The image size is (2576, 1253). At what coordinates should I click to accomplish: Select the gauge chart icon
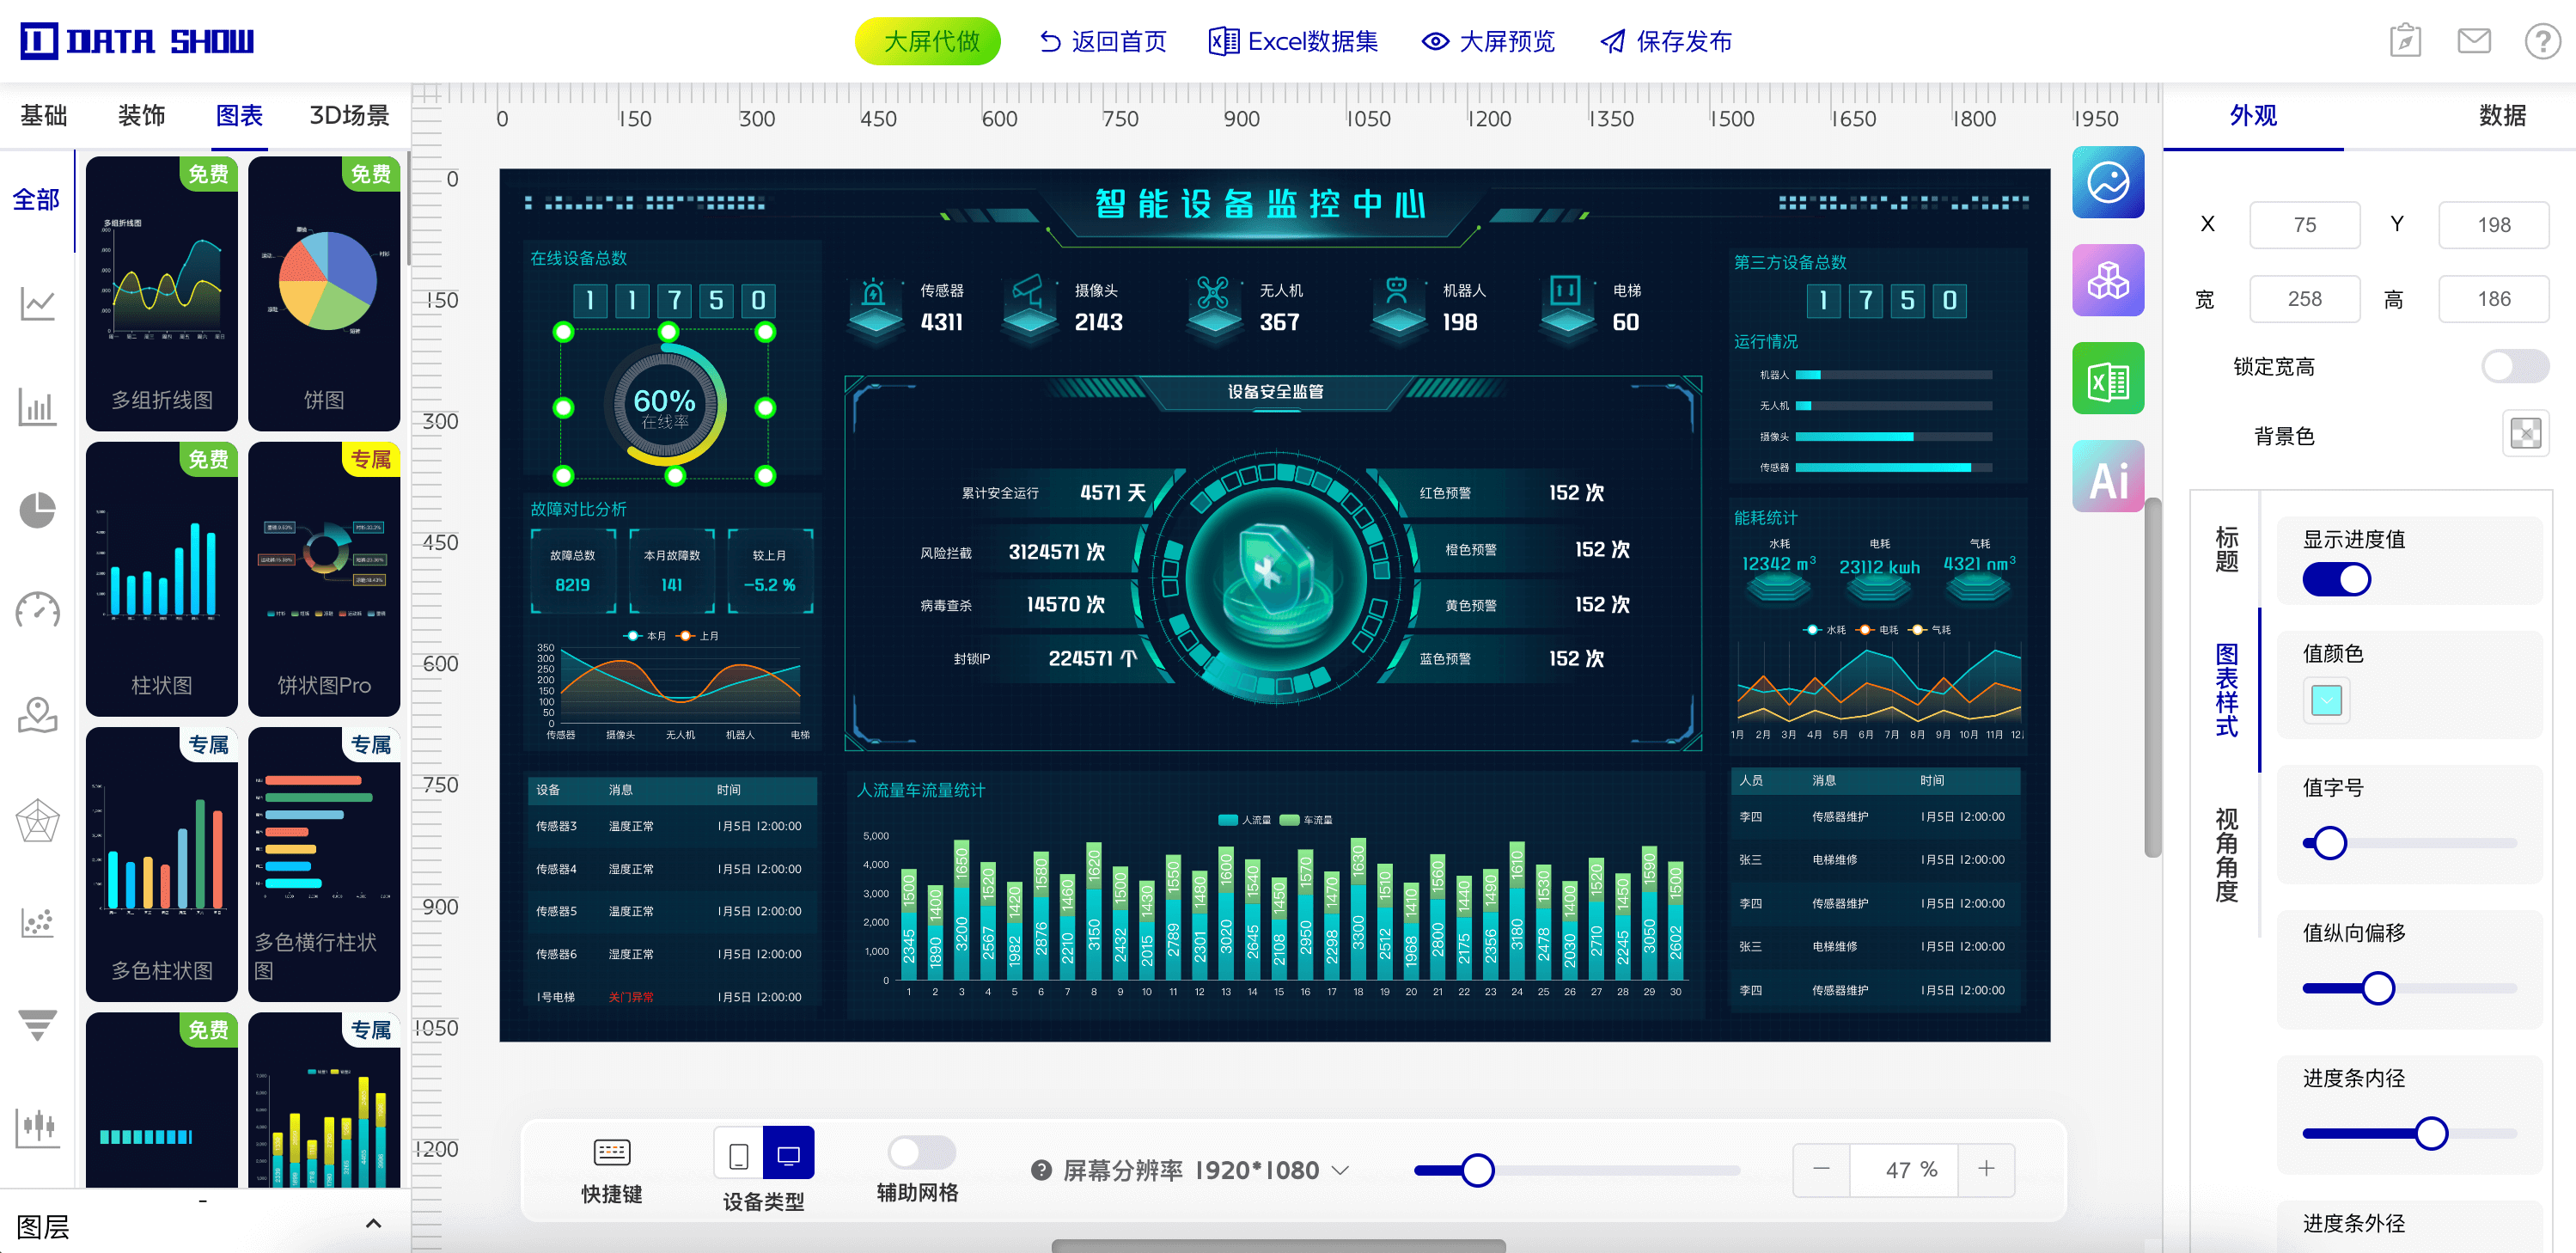37,611
